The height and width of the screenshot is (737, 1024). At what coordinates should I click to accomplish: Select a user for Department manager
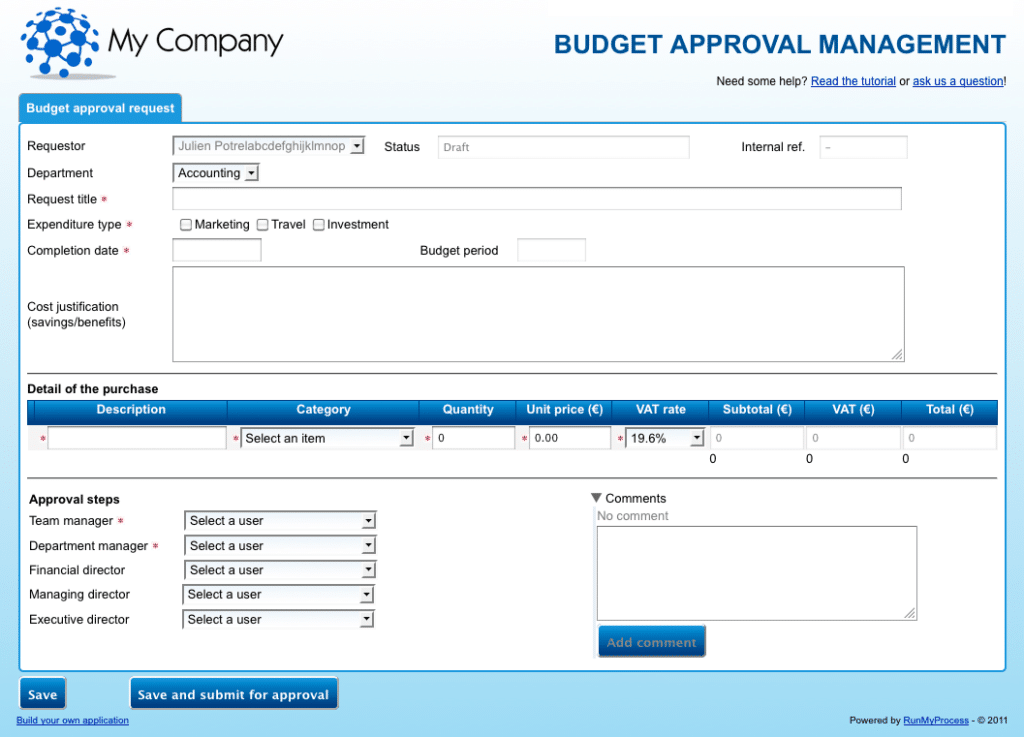tap(280, 545)
